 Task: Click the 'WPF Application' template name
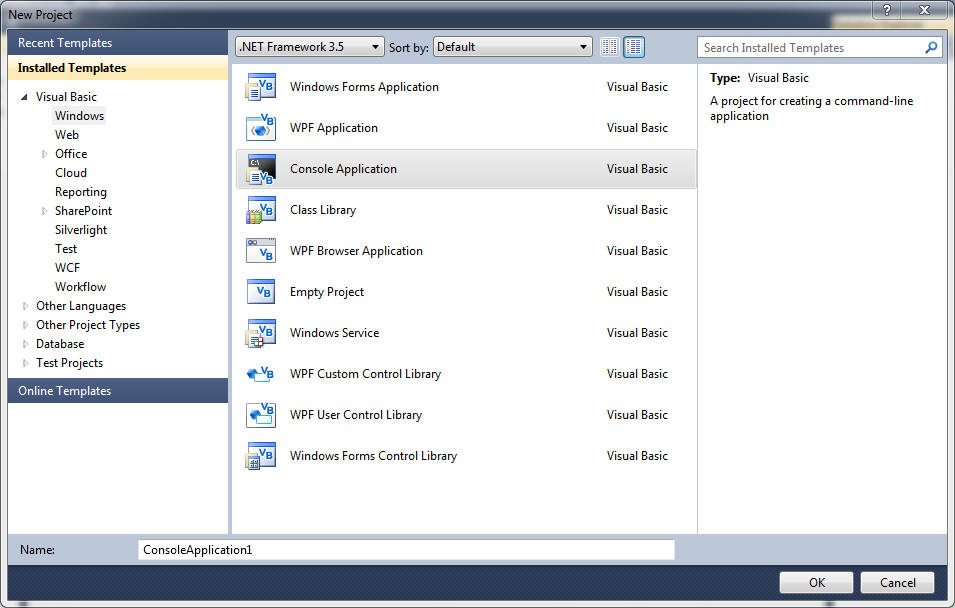pos(334,128)
